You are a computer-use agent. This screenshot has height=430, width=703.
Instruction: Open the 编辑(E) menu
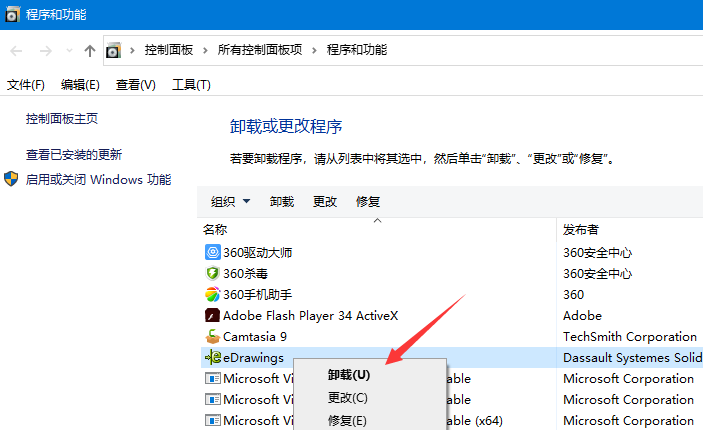pos(80,85)
